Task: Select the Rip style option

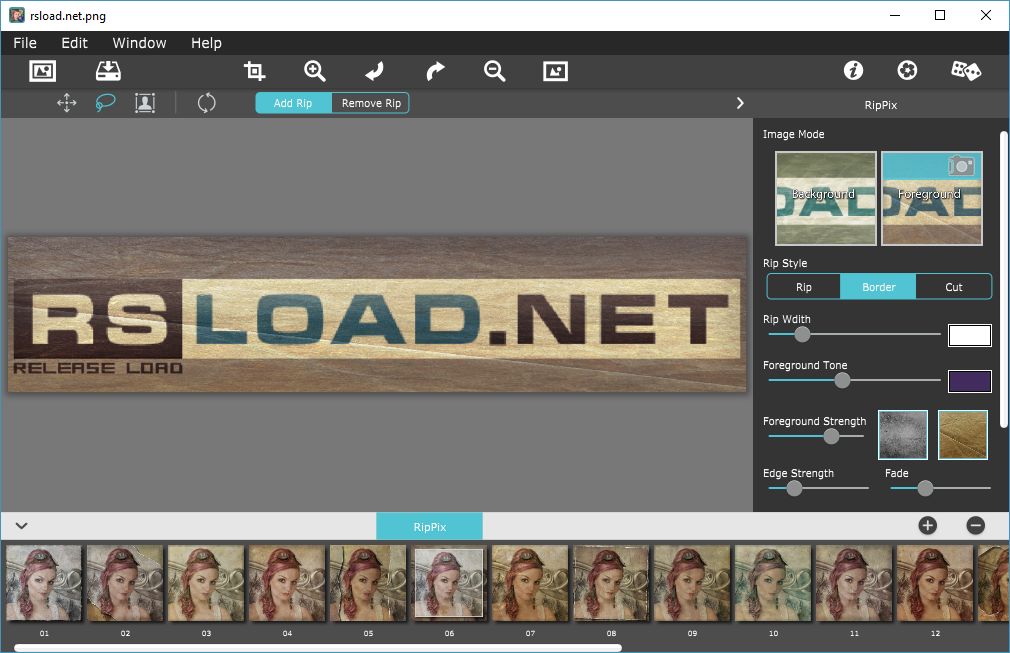Action: [x=804, y=287]
